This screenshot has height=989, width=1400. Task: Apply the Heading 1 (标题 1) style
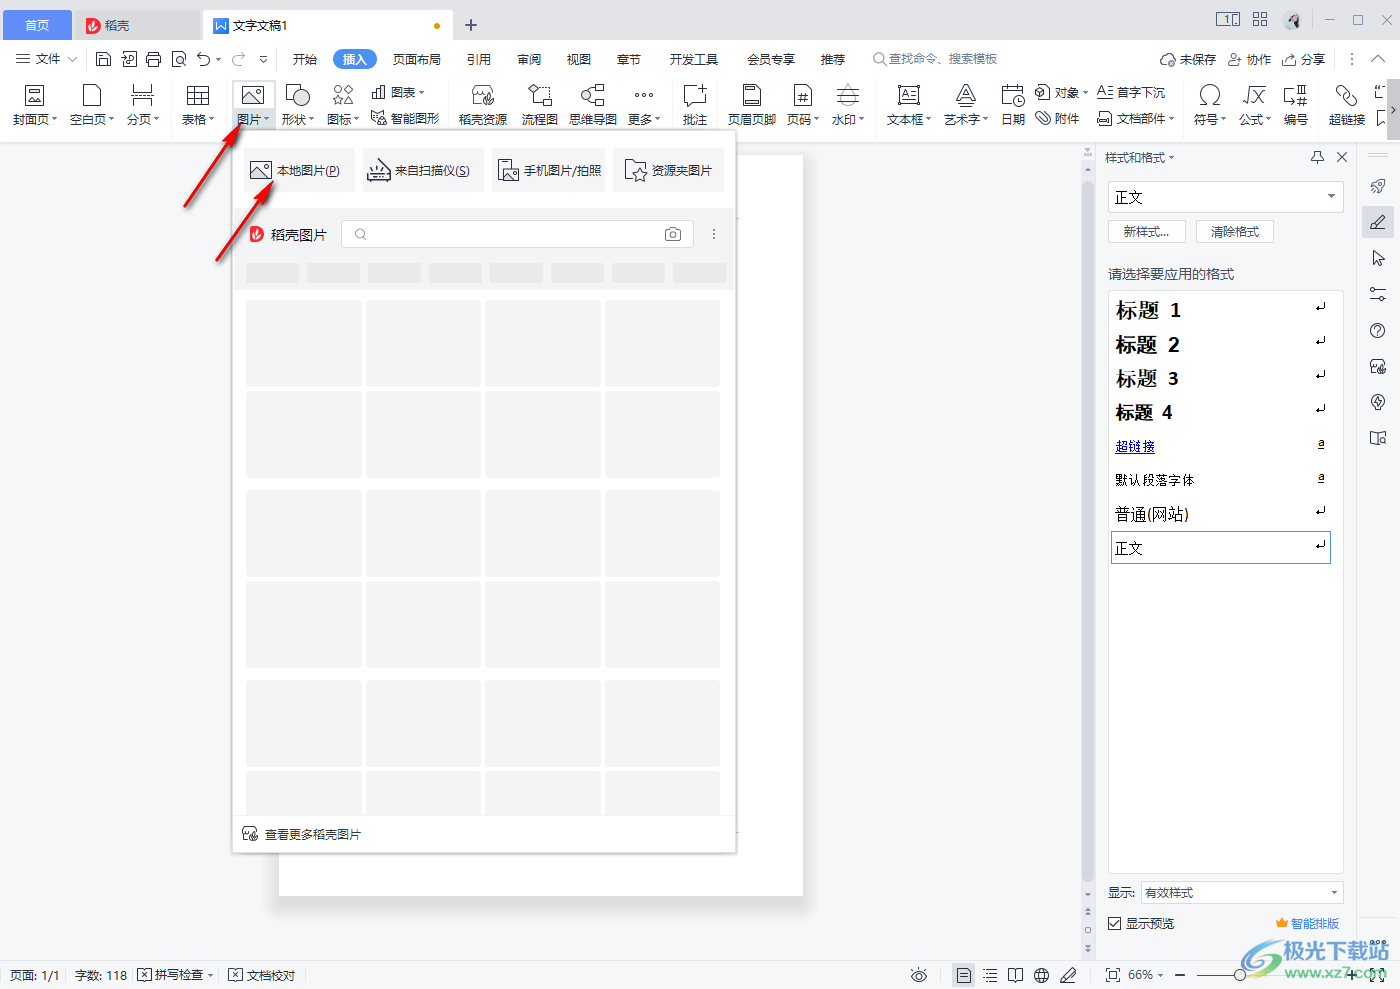[x=1221, y=310]
